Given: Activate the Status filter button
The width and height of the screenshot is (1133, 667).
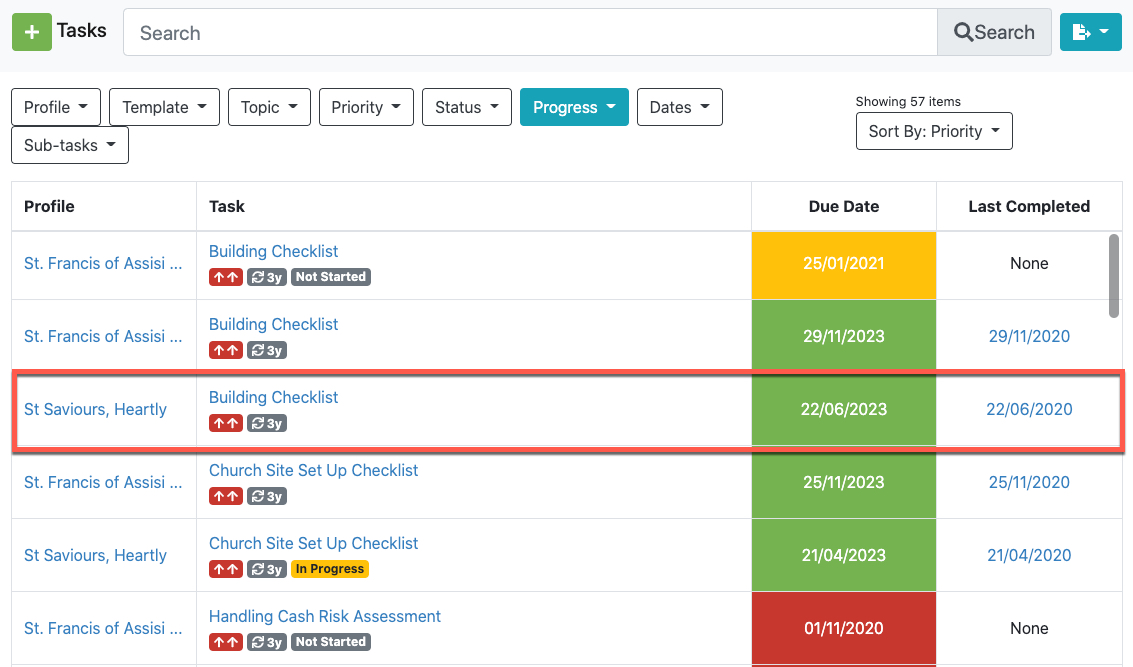Looking at the screenshot, I should 466,107.
